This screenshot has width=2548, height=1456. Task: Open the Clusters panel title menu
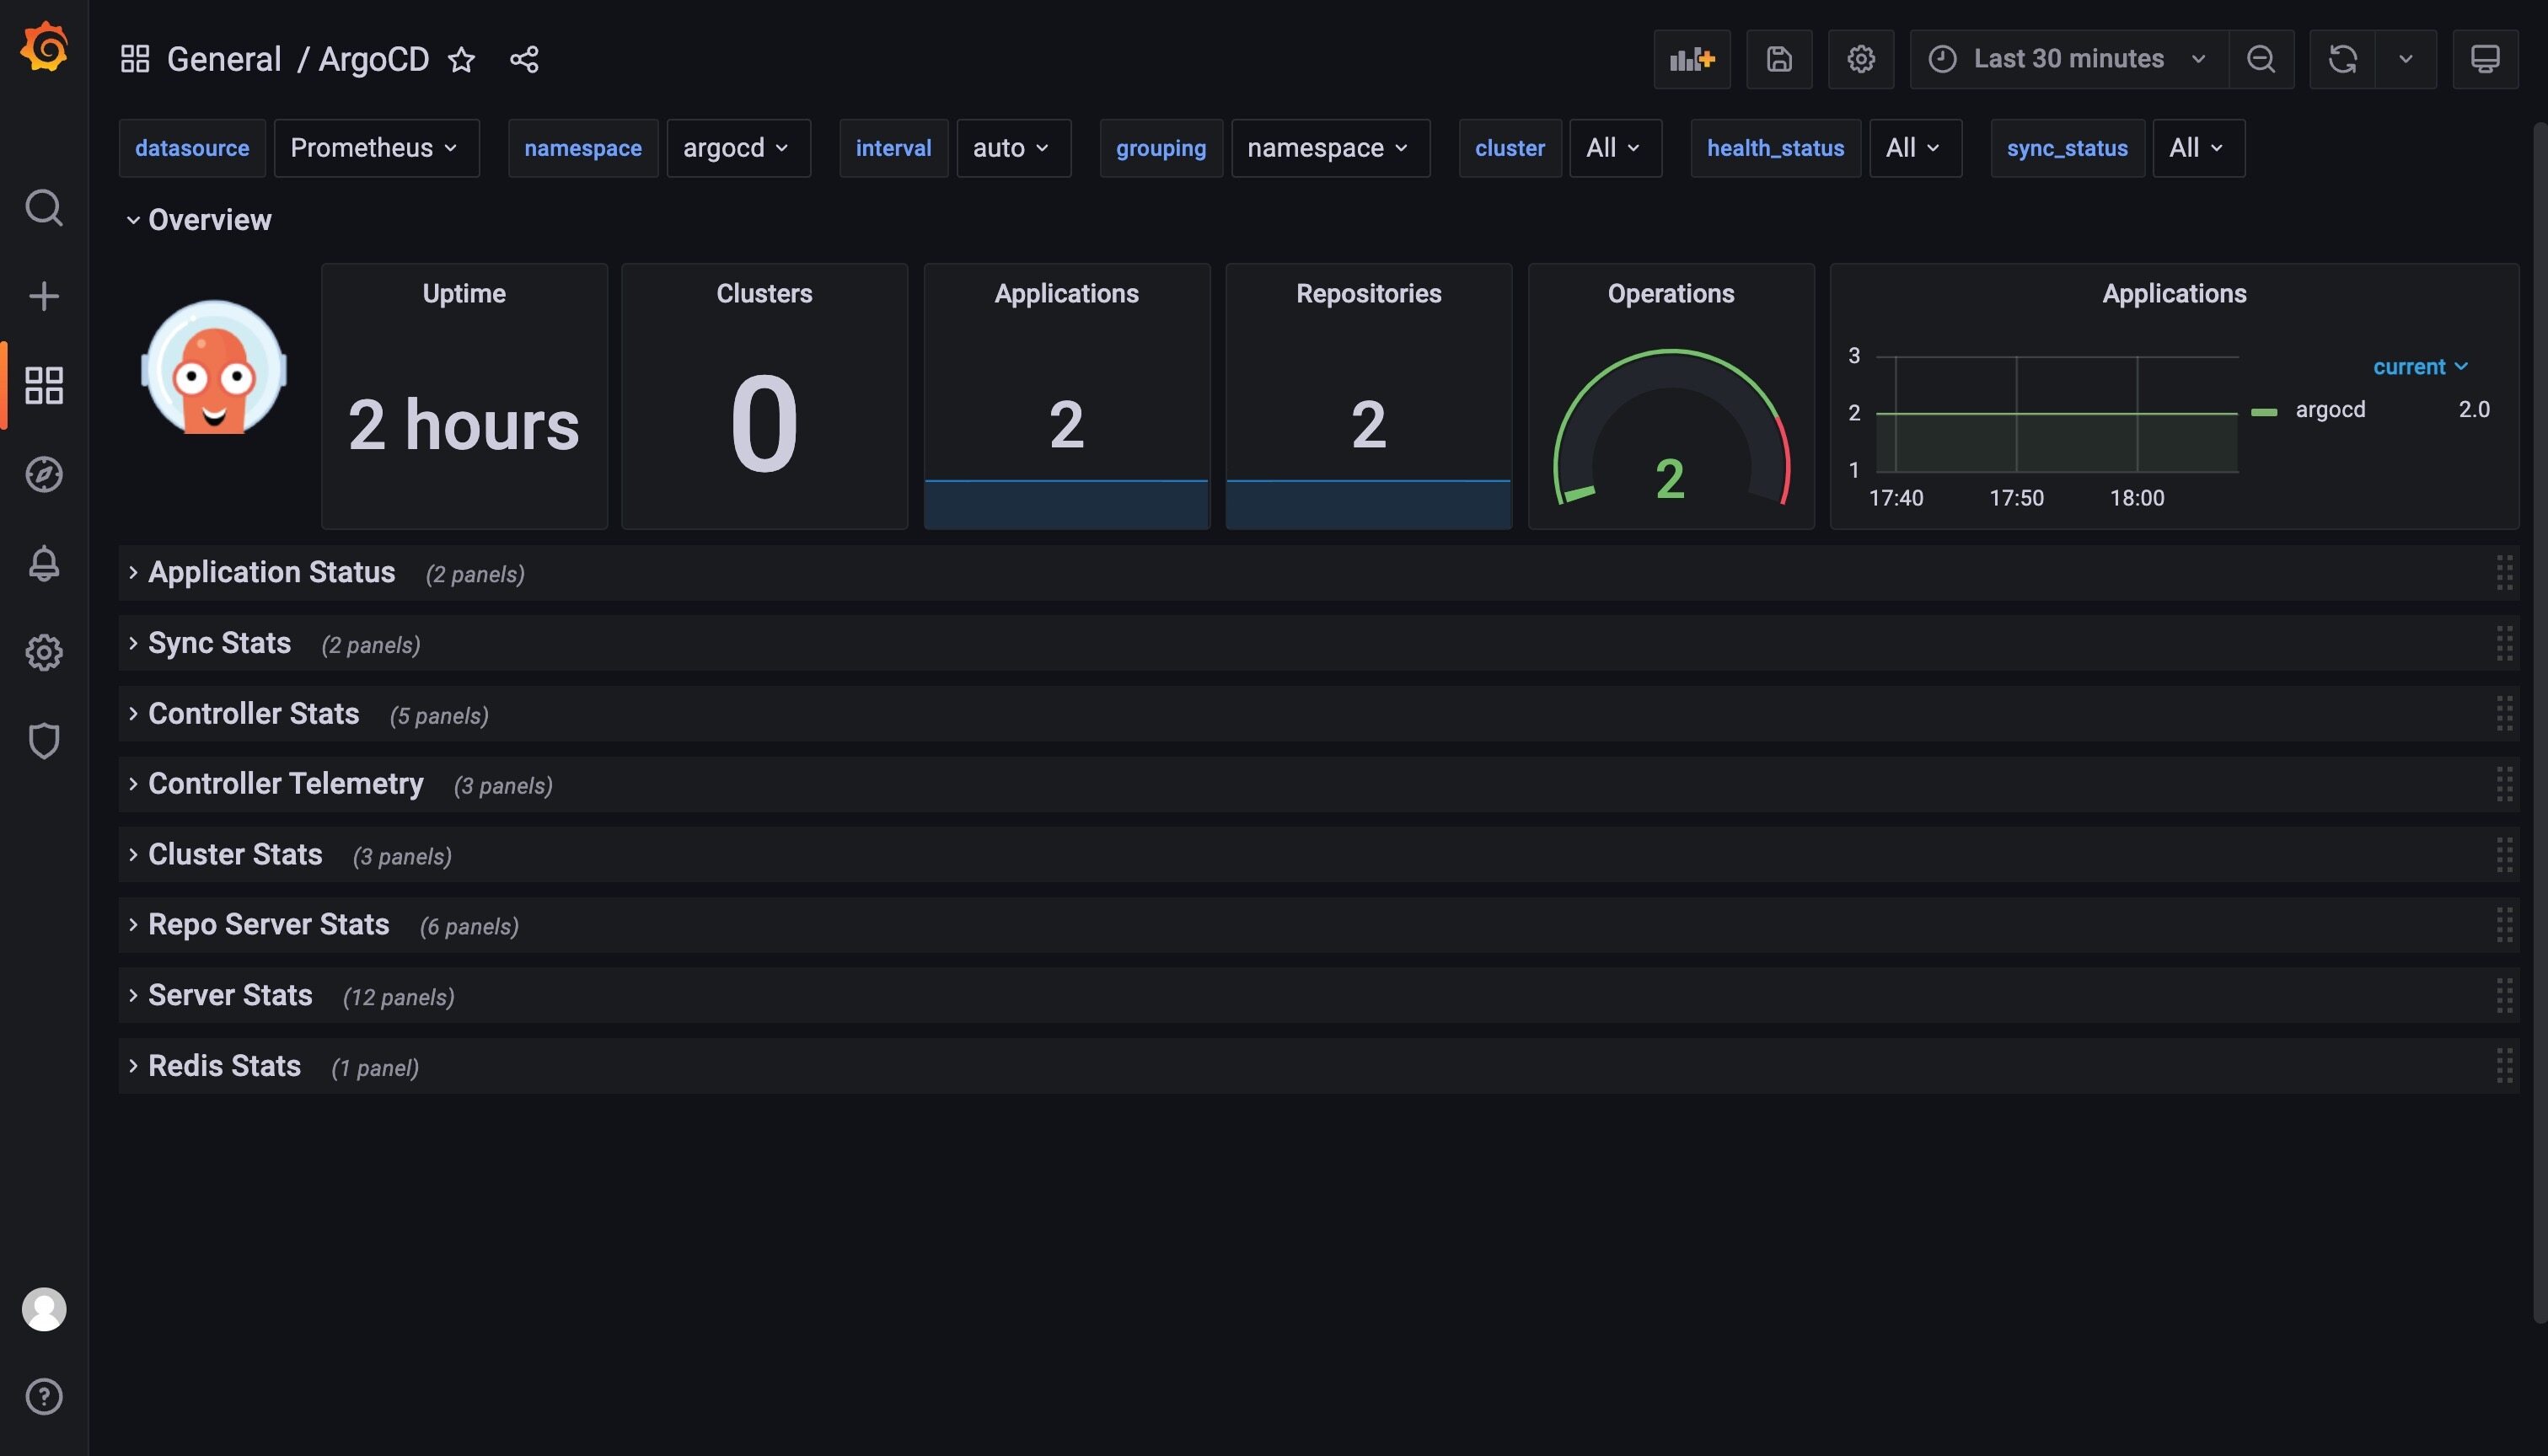click(764, 294)
